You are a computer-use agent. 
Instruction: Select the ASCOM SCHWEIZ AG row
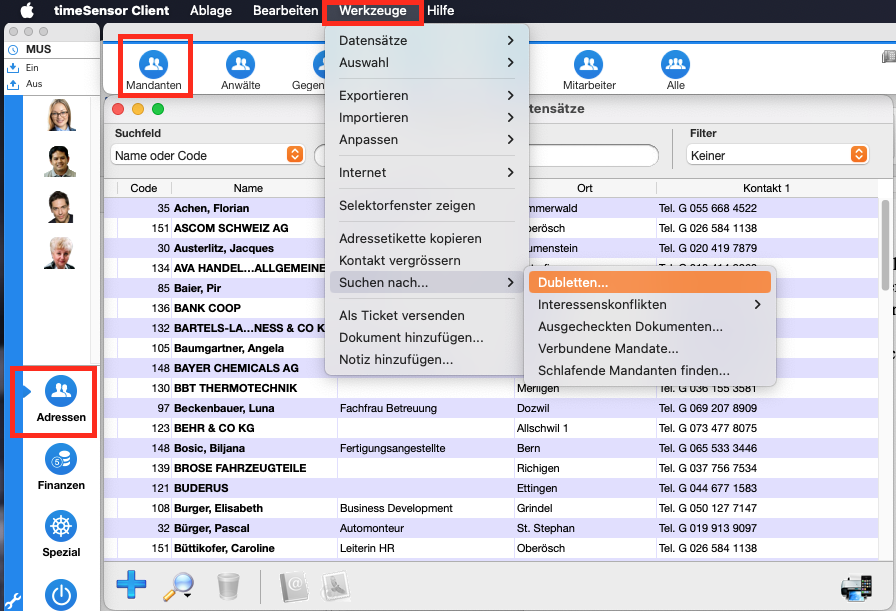coord(491,228)
